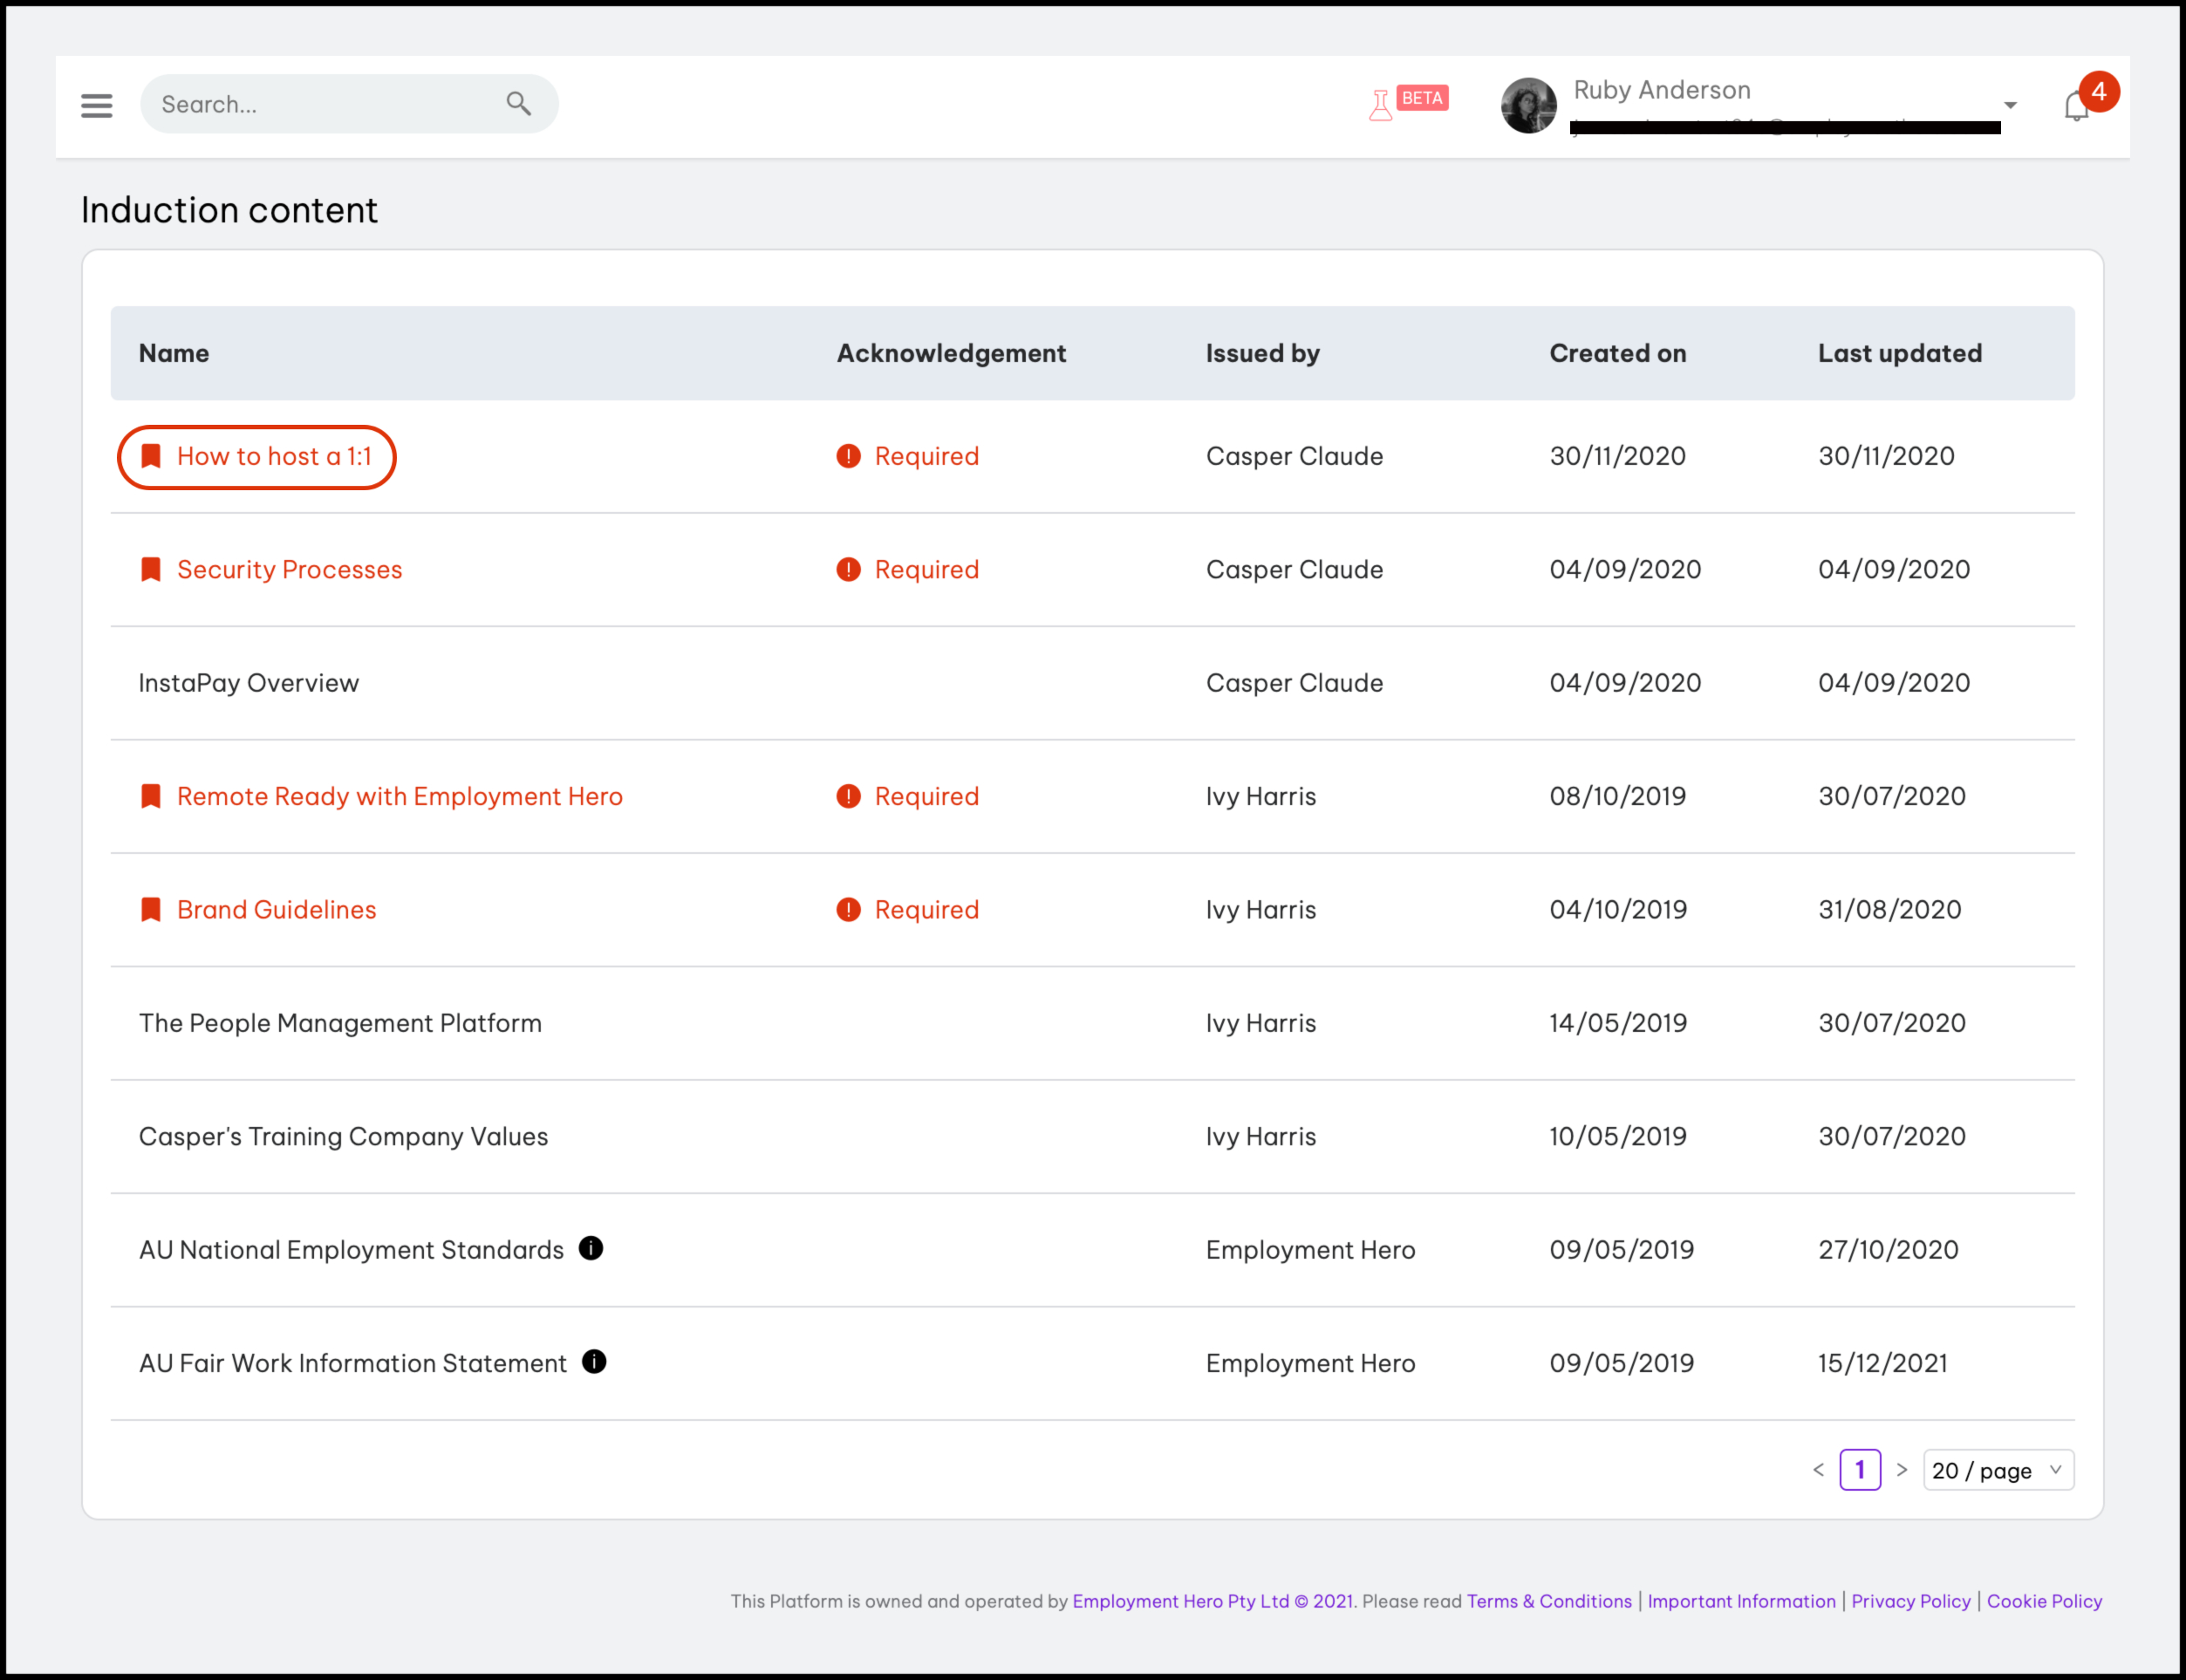Open the BETA lab flask icon
Viewport: 2186px width, 1680px height.
pos(1380,105)
